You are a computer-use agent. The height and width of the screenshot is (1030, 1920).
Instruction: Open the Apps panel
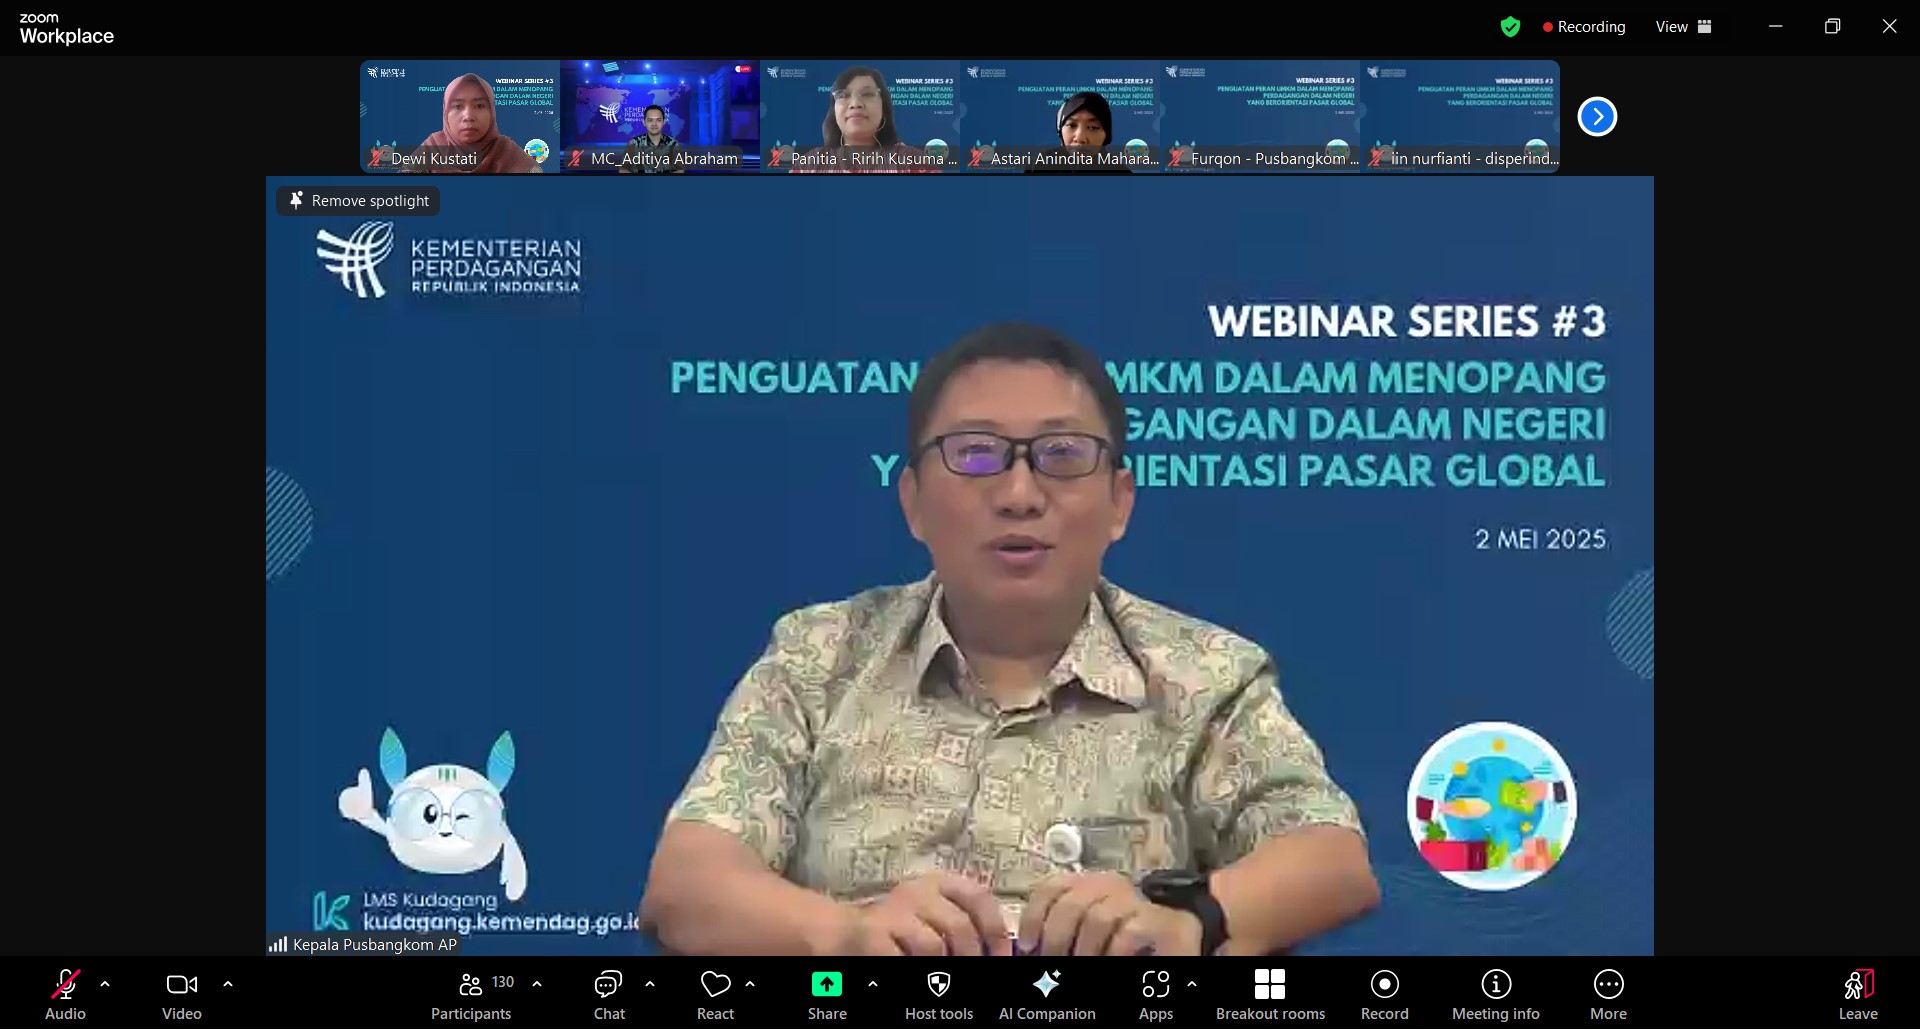point(1155,995)
